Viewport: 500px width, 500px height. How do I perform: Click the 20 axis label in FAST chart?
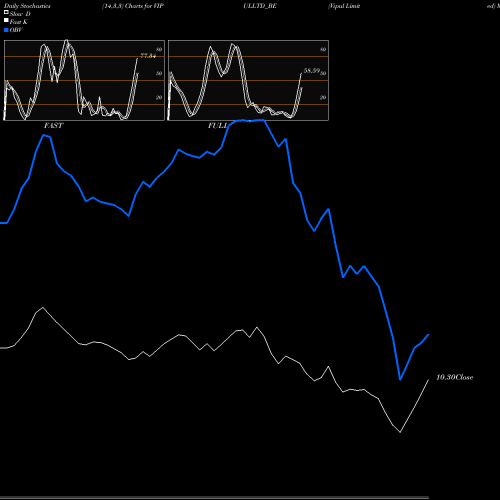(159, 98)
